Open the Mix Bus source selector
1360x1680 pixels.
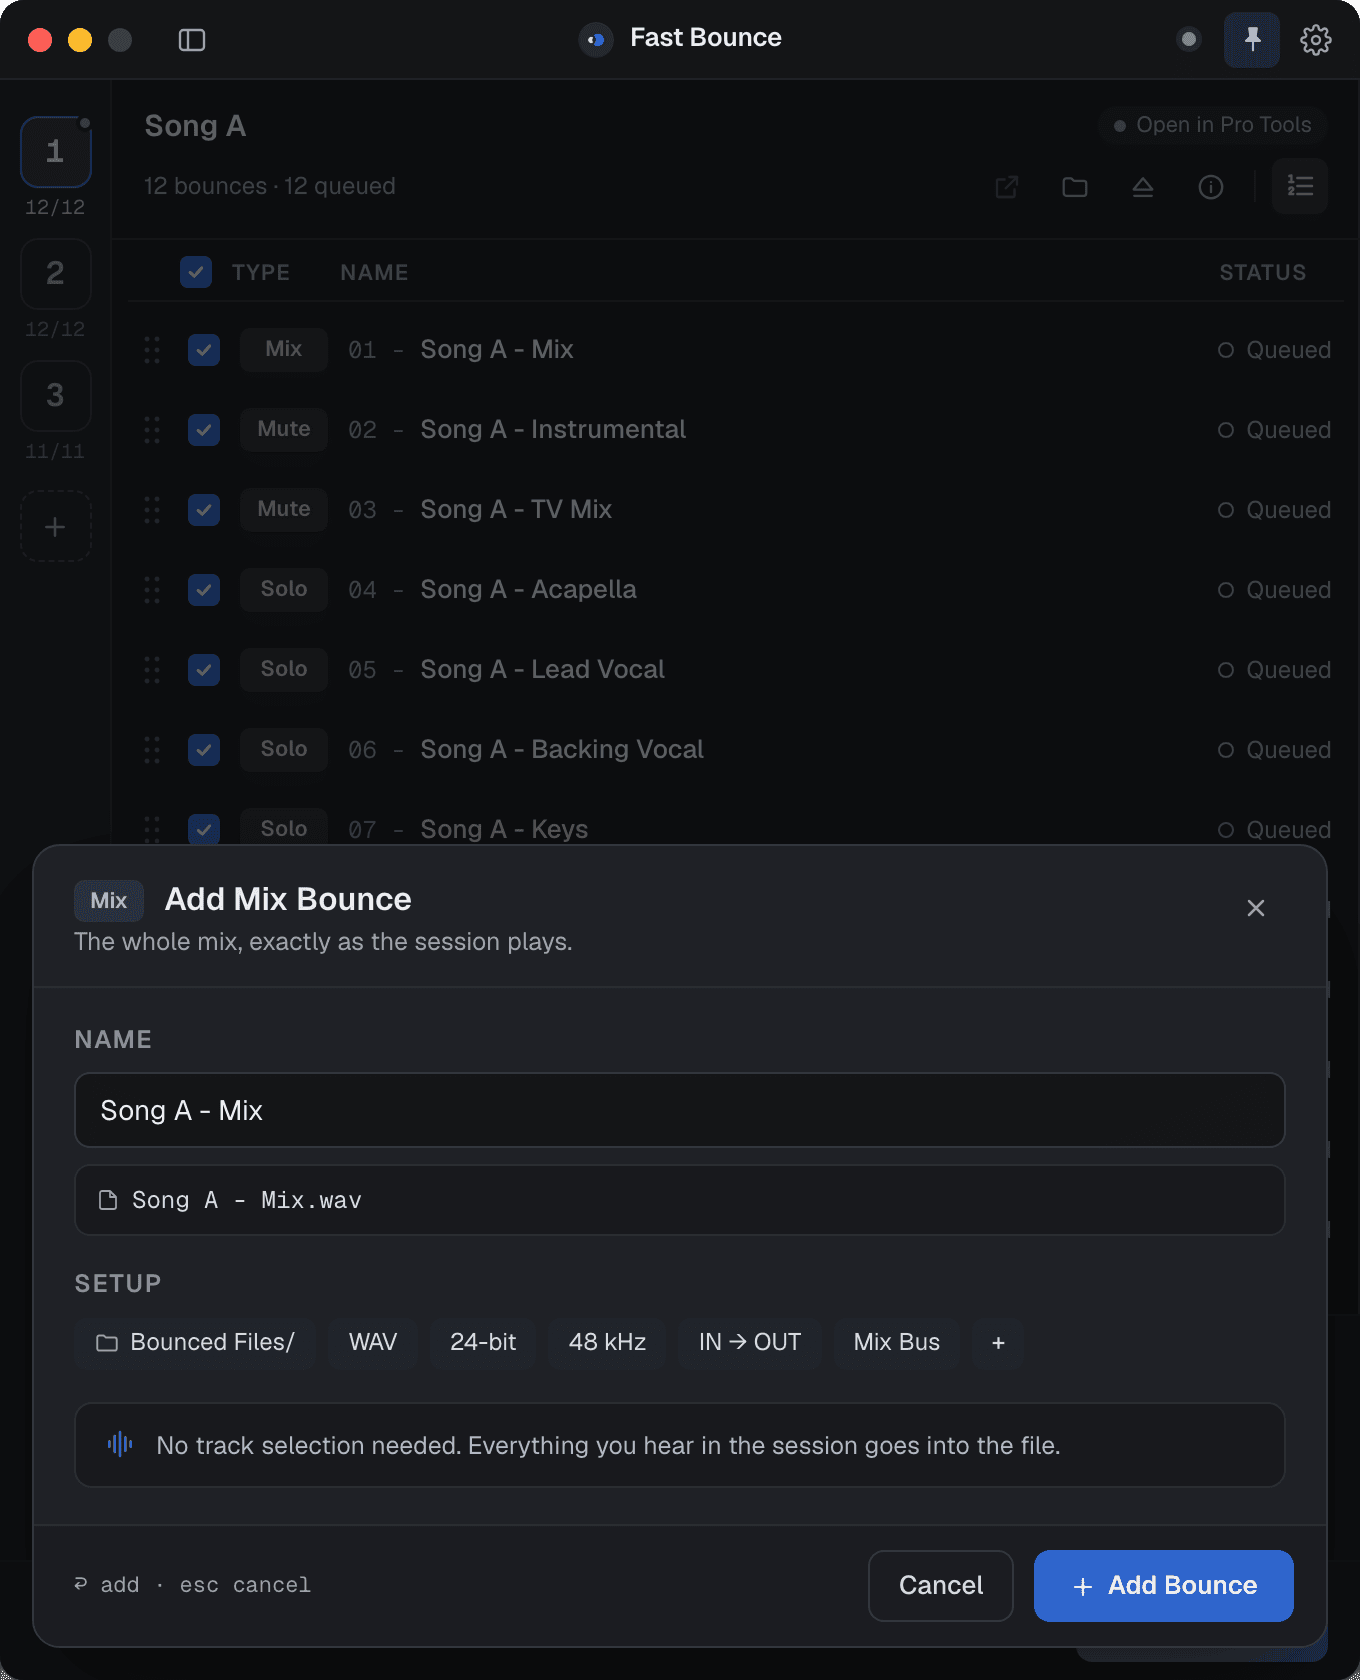897,1342
